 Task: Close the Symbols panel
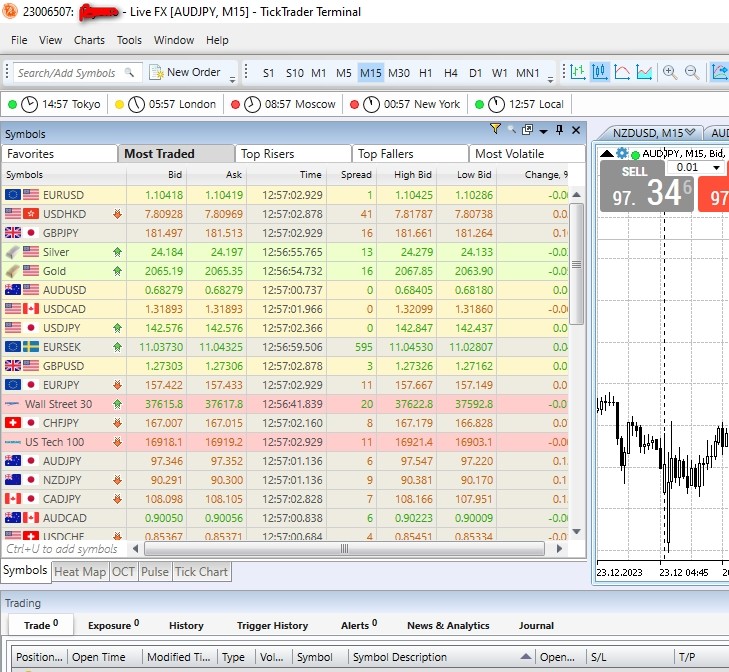[576, 130]
